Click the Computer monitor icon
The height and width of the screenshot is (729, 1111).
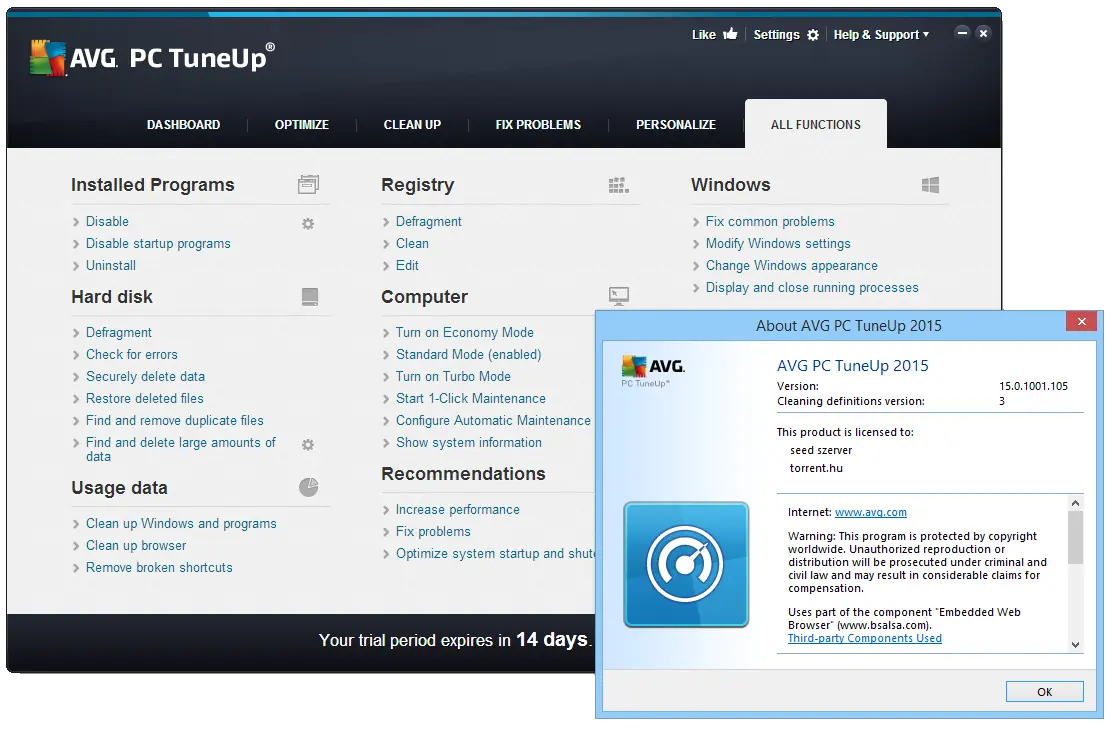click(x=619, y=296)
